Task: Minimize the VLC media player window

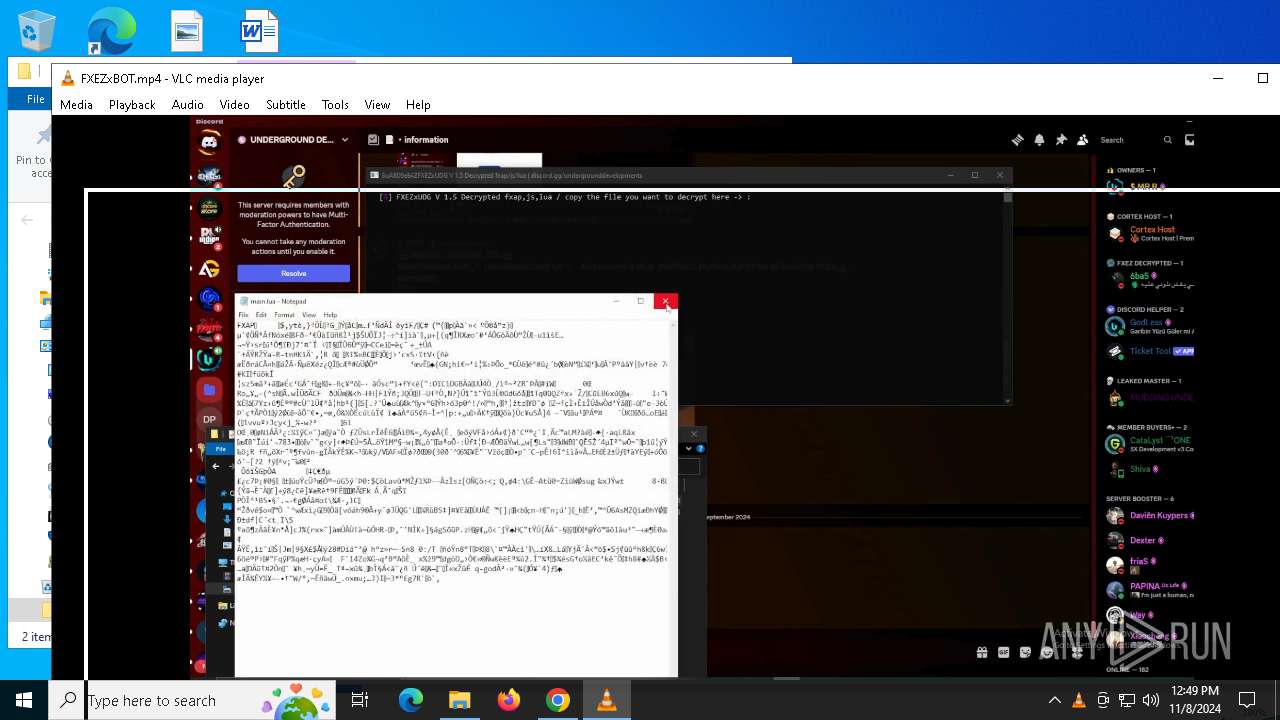Action: click(x=1218, y=78)
